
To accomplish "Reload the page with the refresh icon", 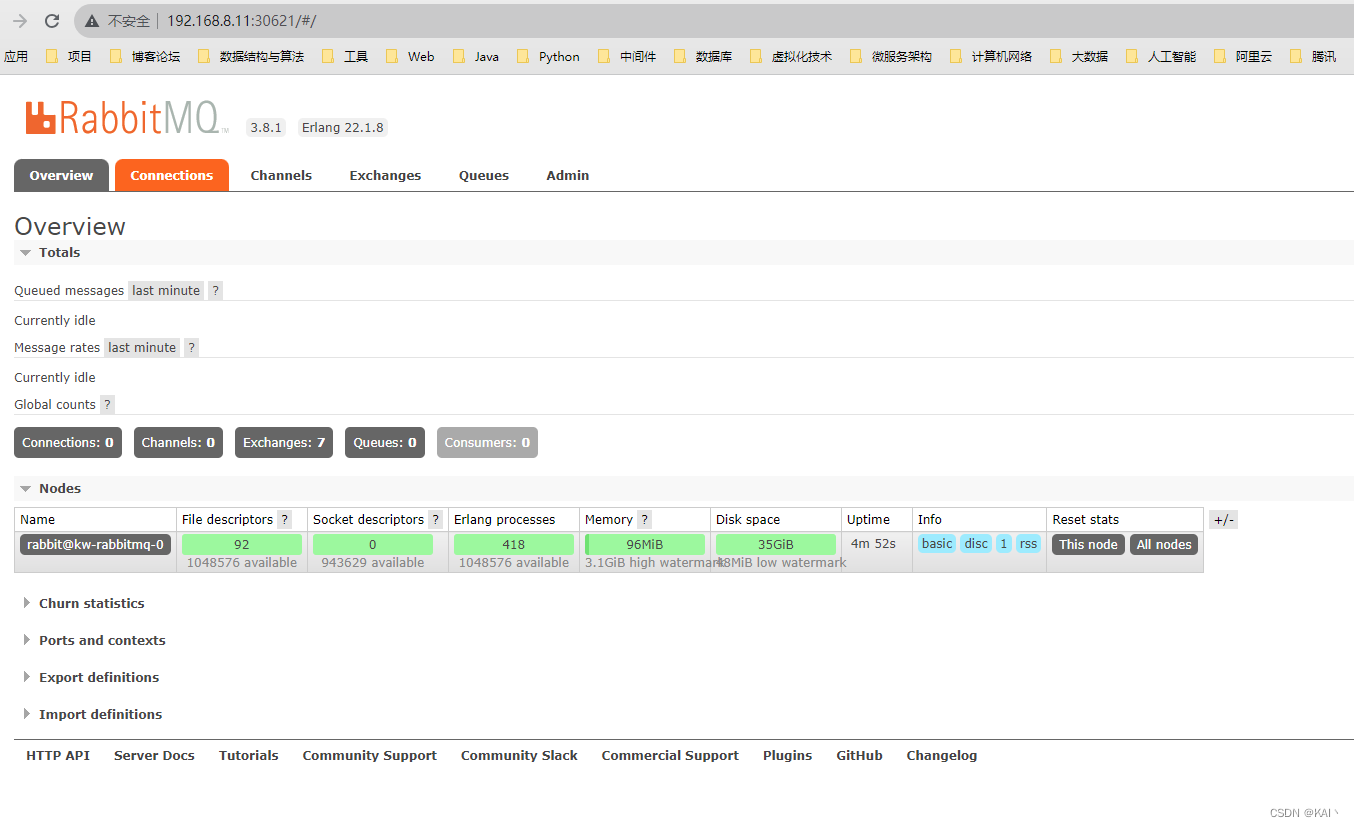I will click(x=53, y=20).
